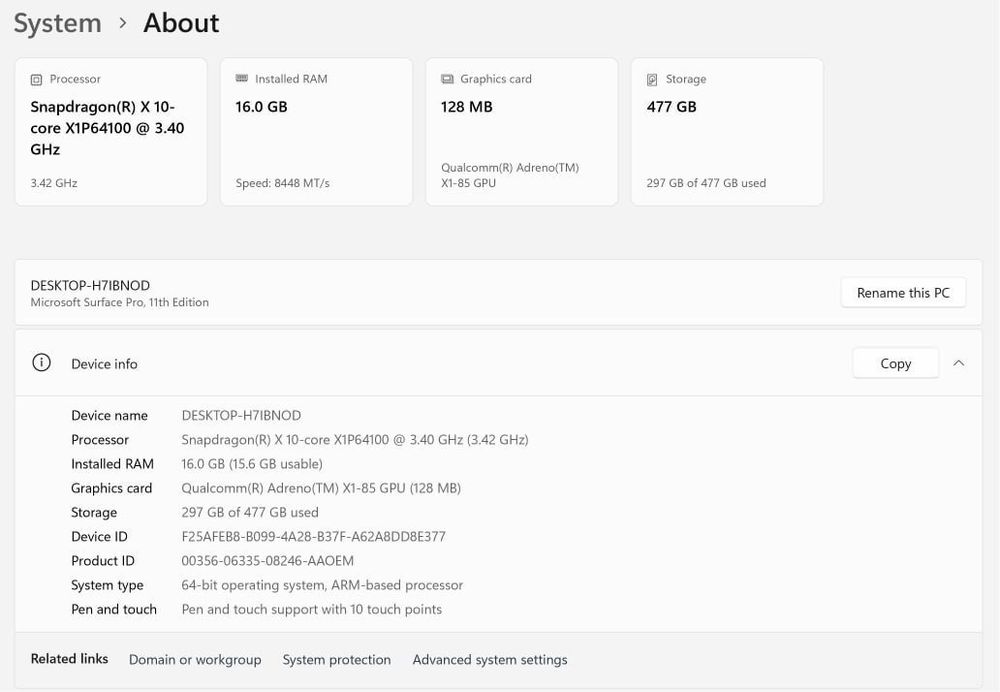Image resolution: width=1000 pixels, height=692 pixels.
Task: Click the 'System type' label
Action: coord(107,585)
